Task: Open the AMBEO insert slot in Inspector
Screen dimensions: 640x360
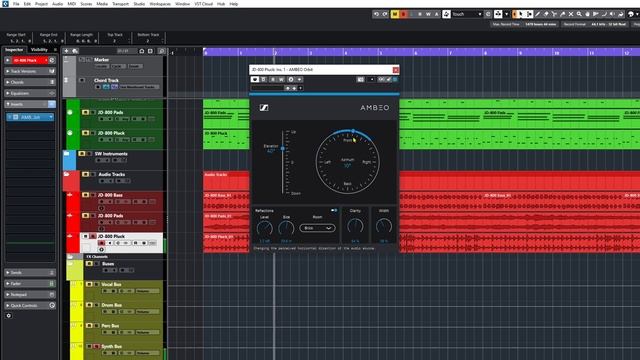Action: (x=31, y=117)
